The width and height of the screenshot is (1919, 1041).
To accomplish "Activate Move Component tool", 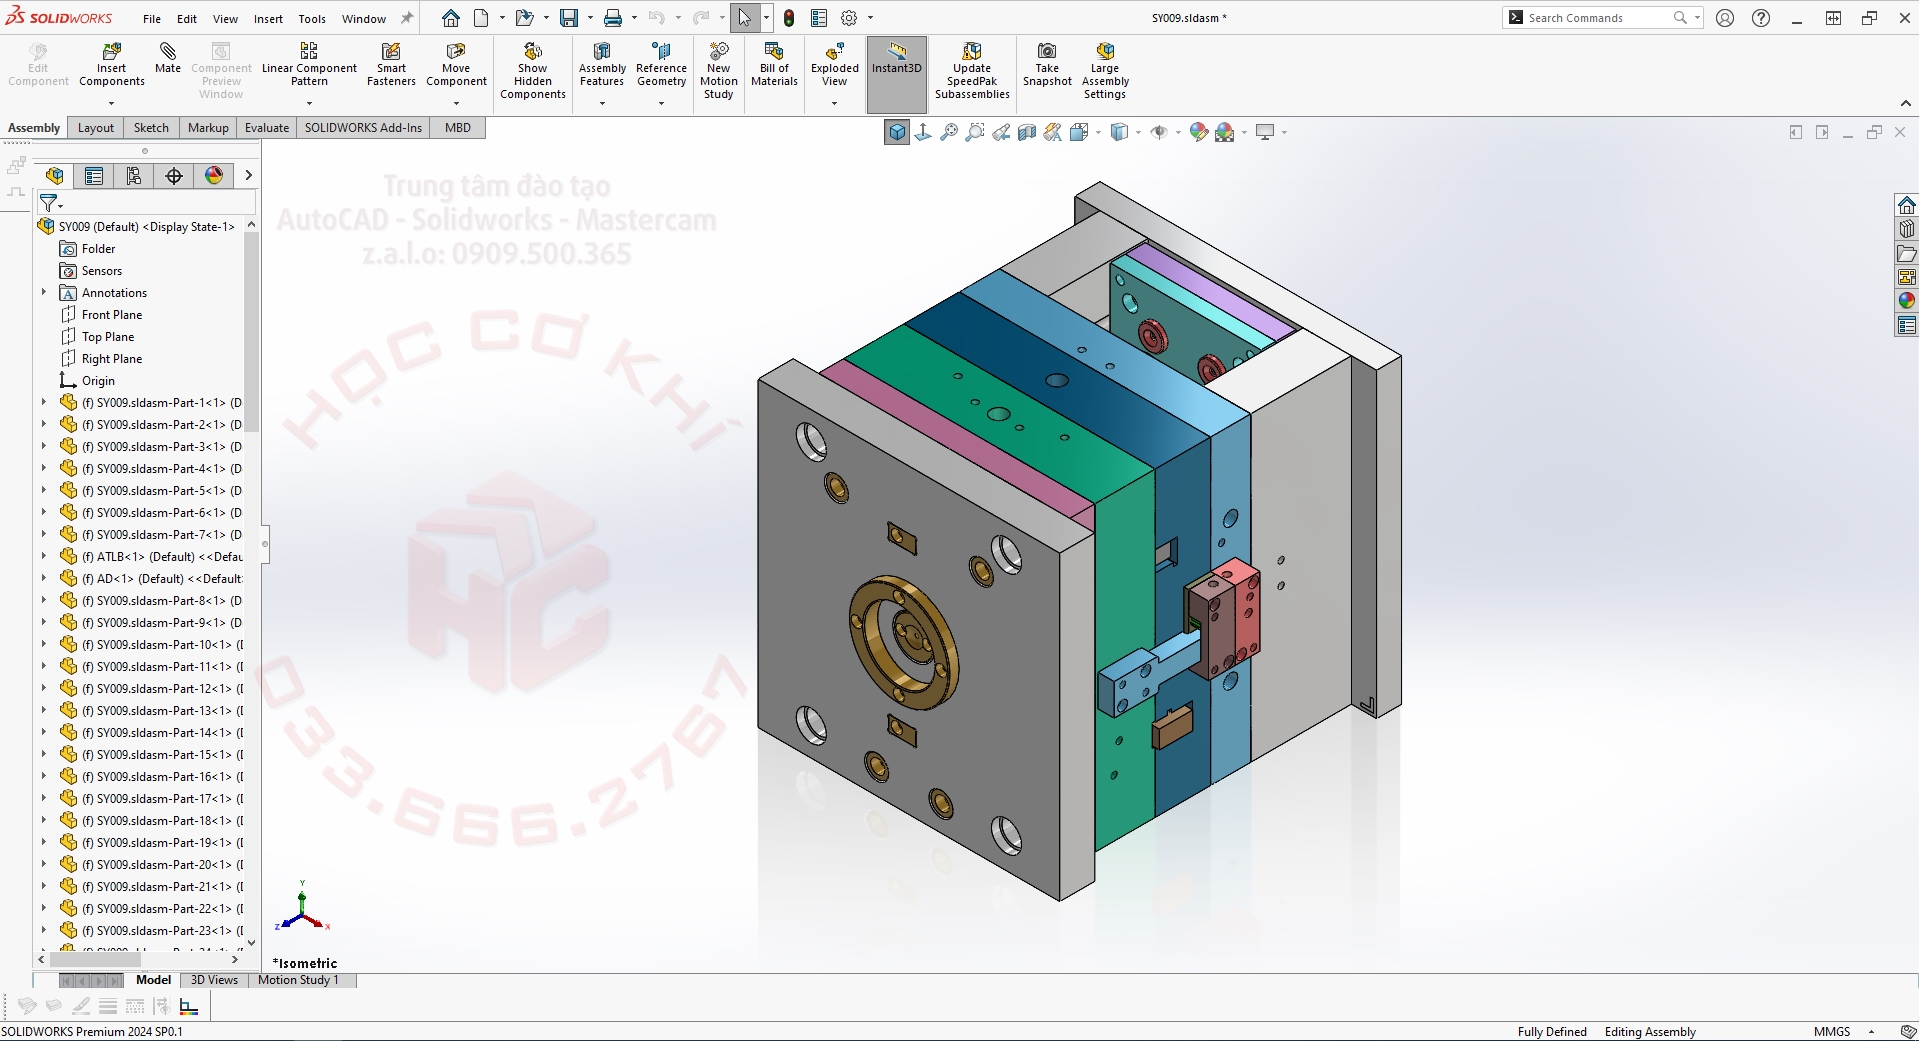I will pyautogui.click(x=456, y=65).
